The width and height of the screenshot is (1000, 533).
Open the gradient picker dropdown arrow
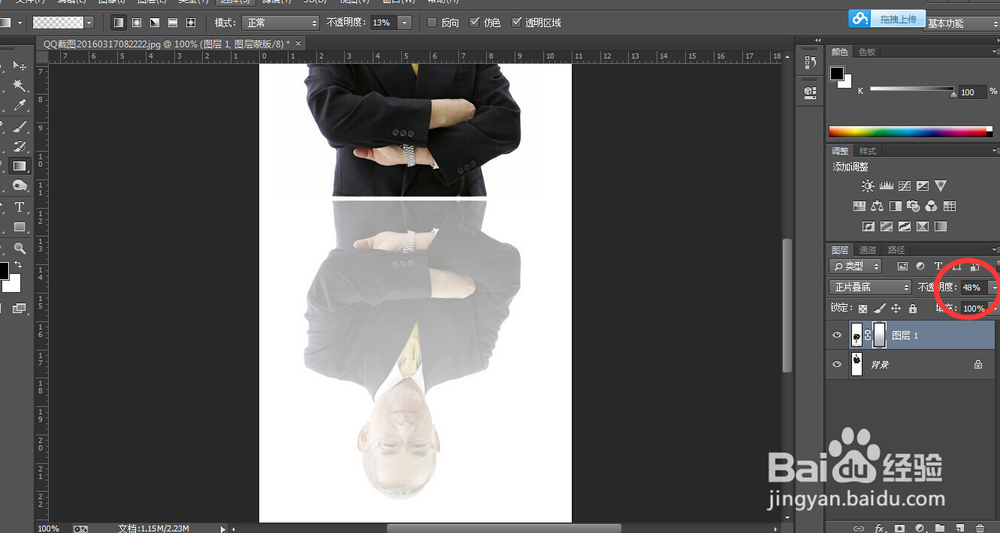(89, 23)
